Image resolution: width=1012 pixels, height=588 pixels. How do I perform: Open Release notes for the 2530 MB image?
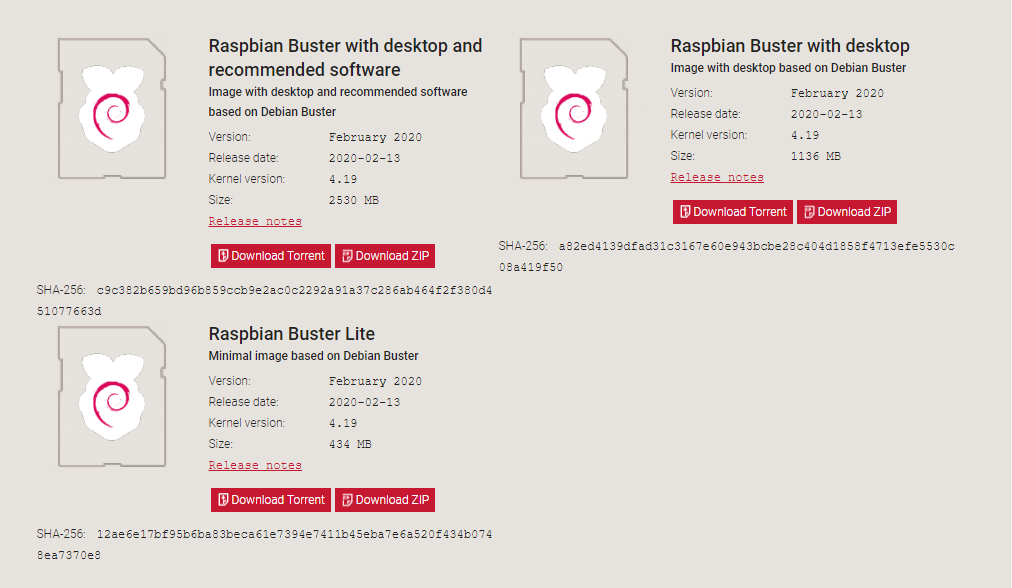pos(255,221)
